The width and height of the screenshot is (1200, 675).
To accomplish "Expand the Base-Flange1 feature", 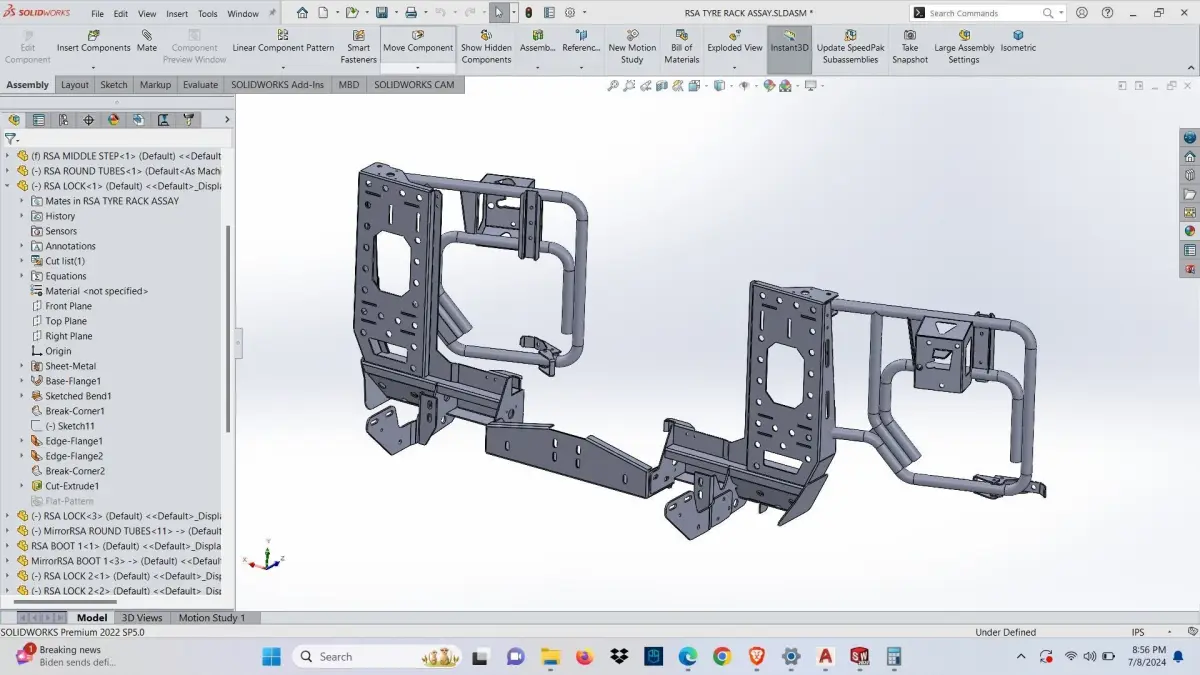I will (21, 381).
